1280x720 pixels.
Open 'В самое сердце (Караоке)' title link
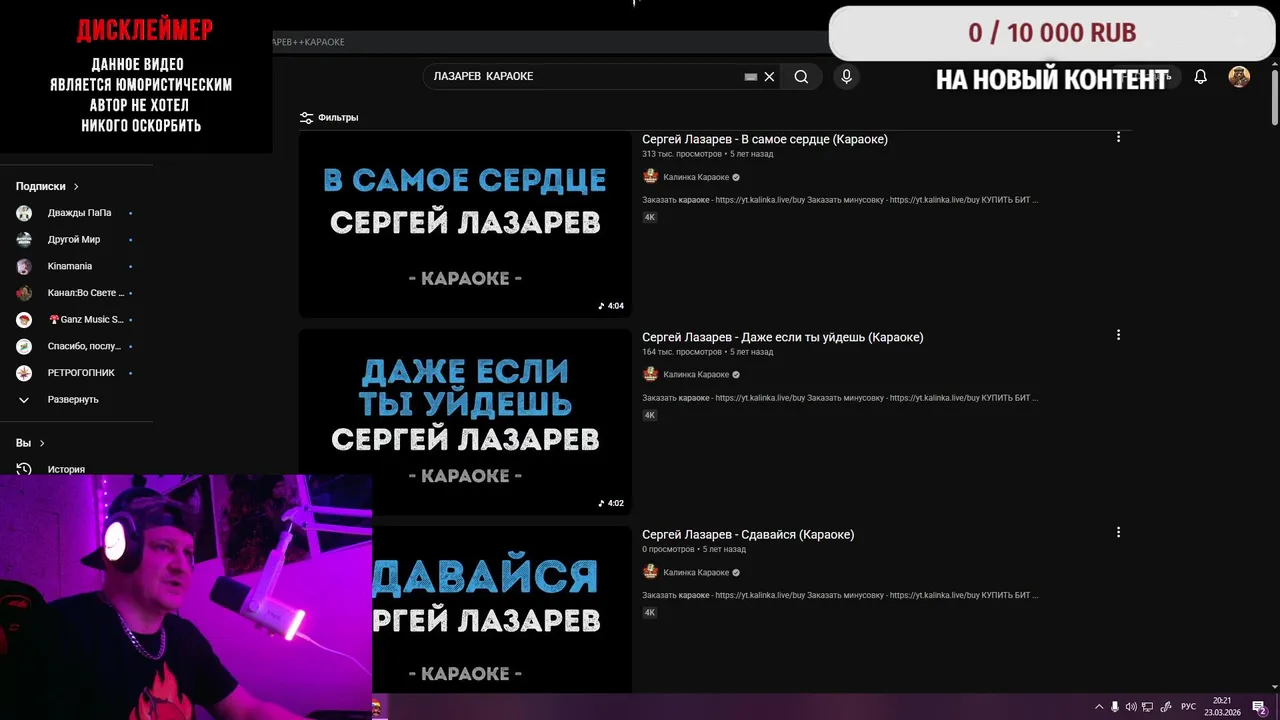tap(765, 139)
